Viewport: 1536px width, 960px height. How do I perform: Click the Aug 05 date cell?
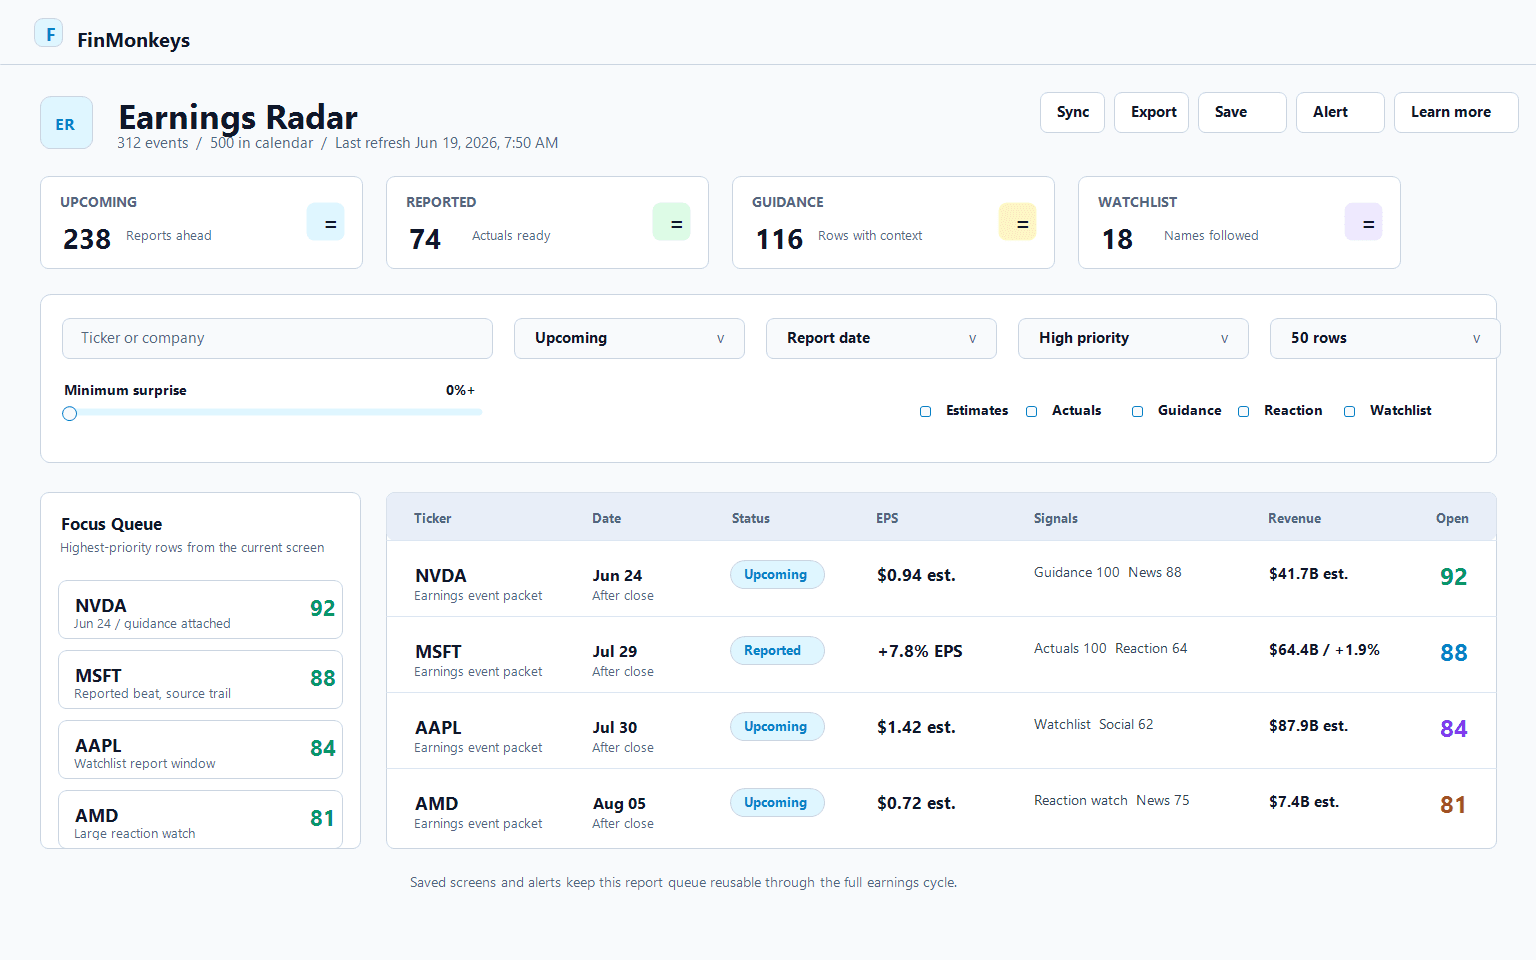click(x=619, y=804)
